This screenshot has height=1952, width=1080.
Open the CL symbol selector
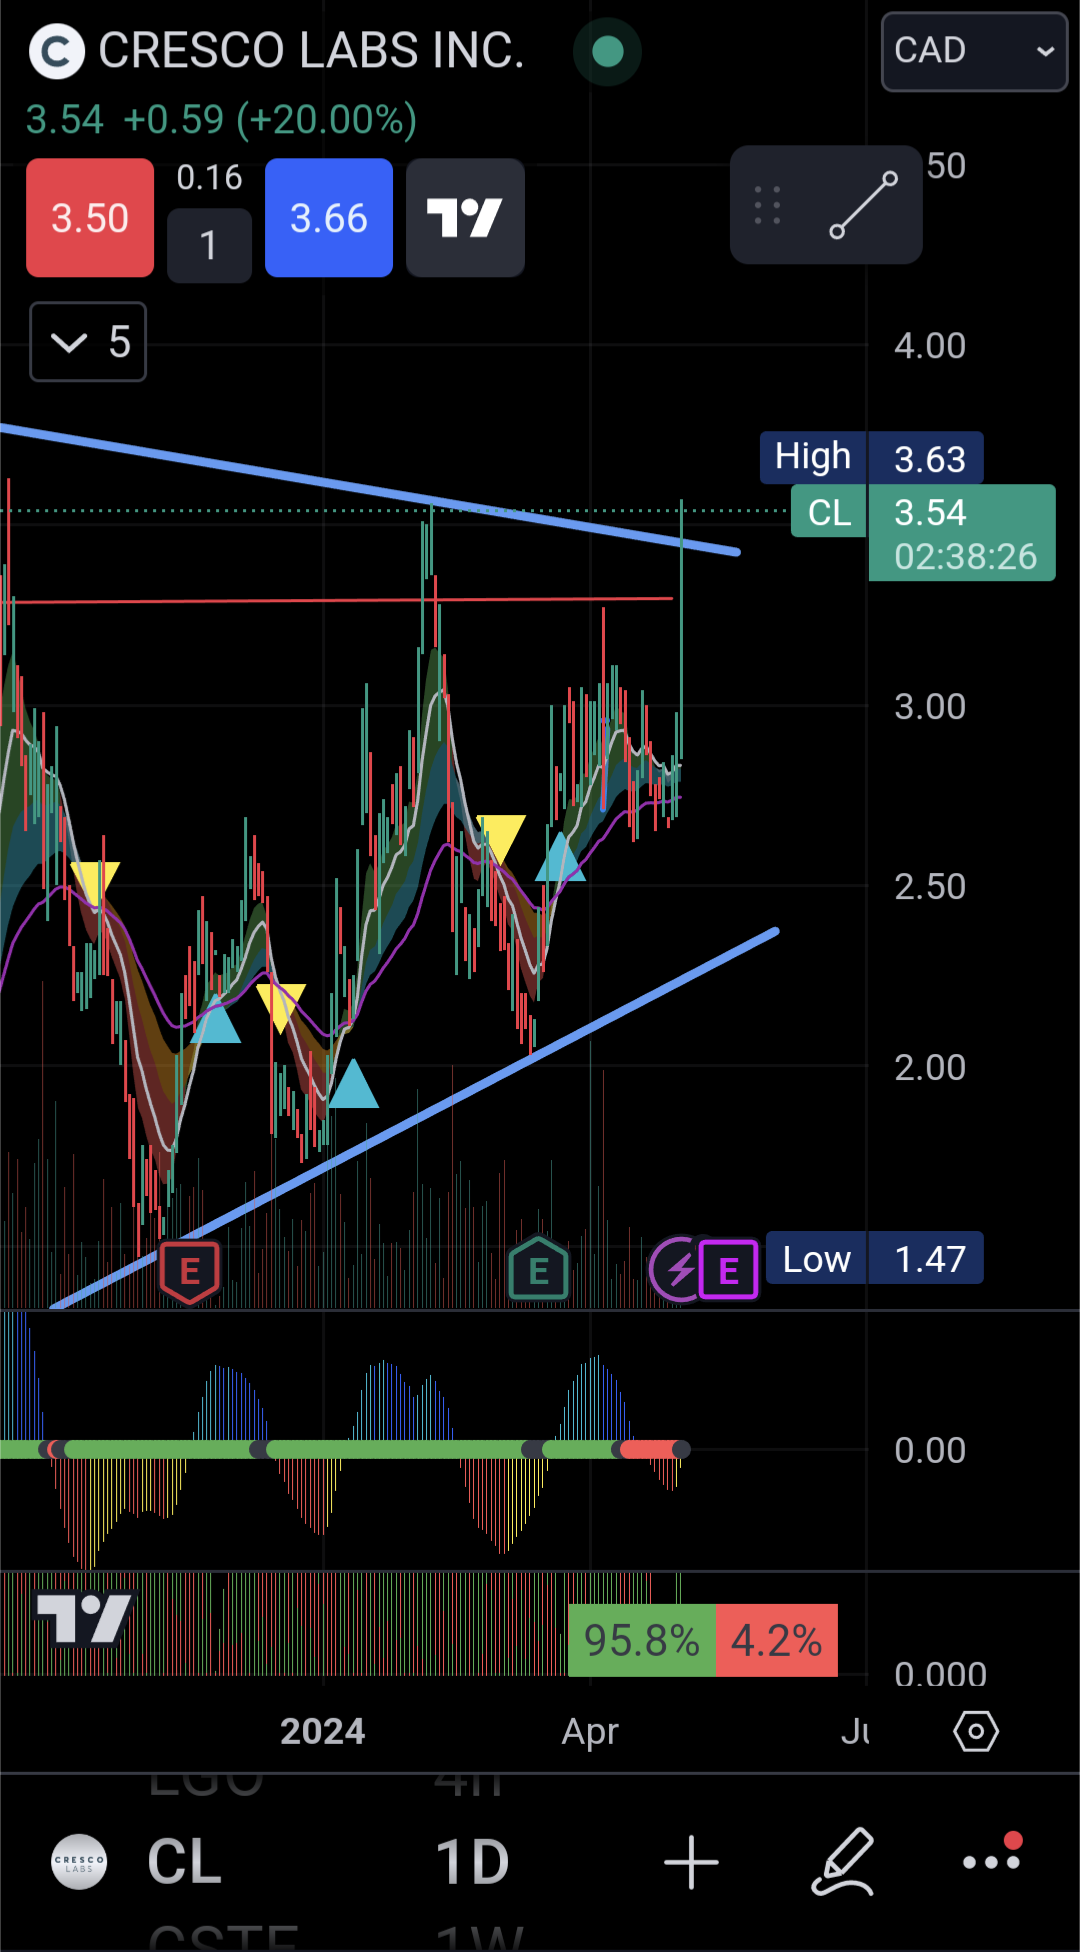[x=184, y=1862]
